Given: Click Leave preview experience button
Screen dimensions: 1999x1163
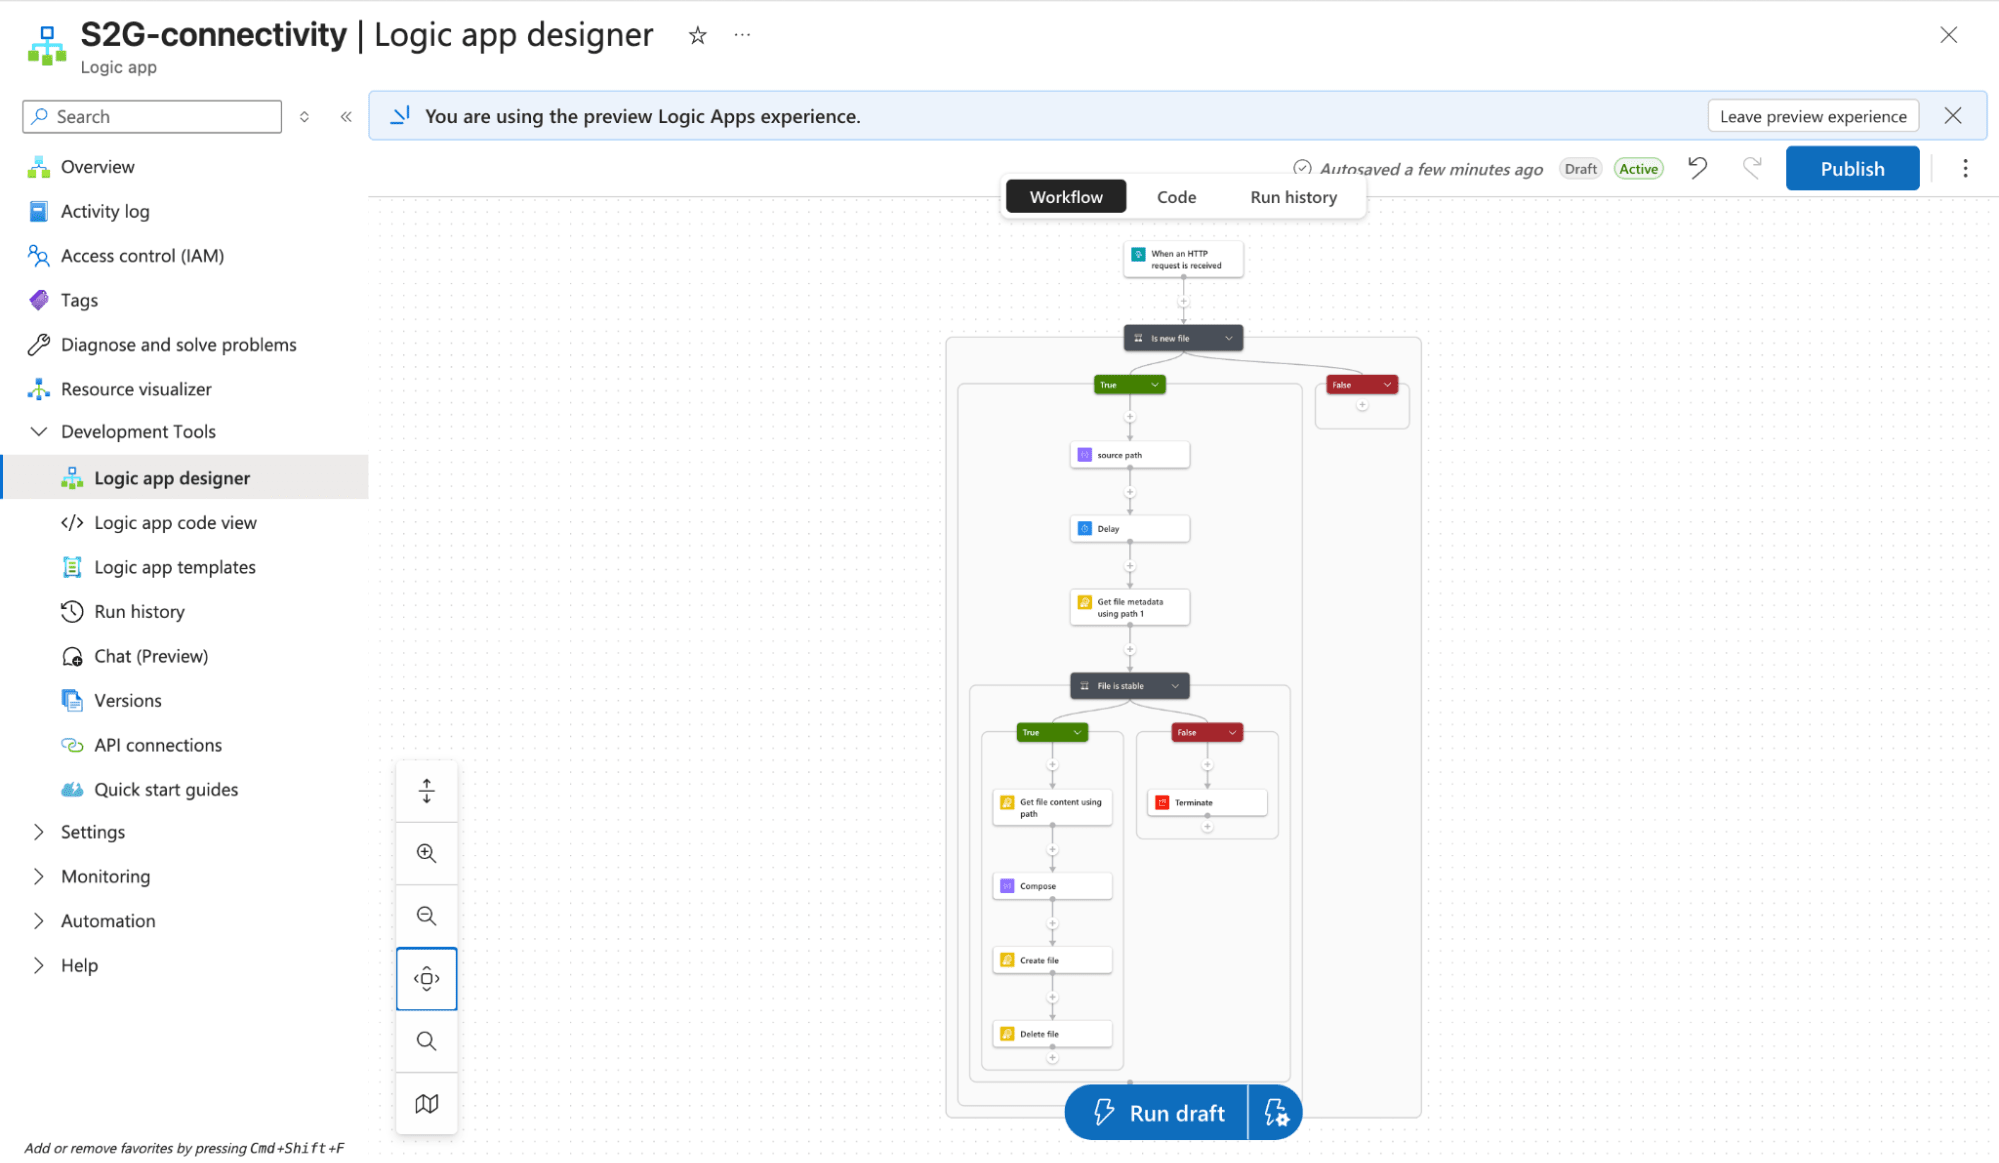Looking at the screenshot, I should coord(1813,116).
